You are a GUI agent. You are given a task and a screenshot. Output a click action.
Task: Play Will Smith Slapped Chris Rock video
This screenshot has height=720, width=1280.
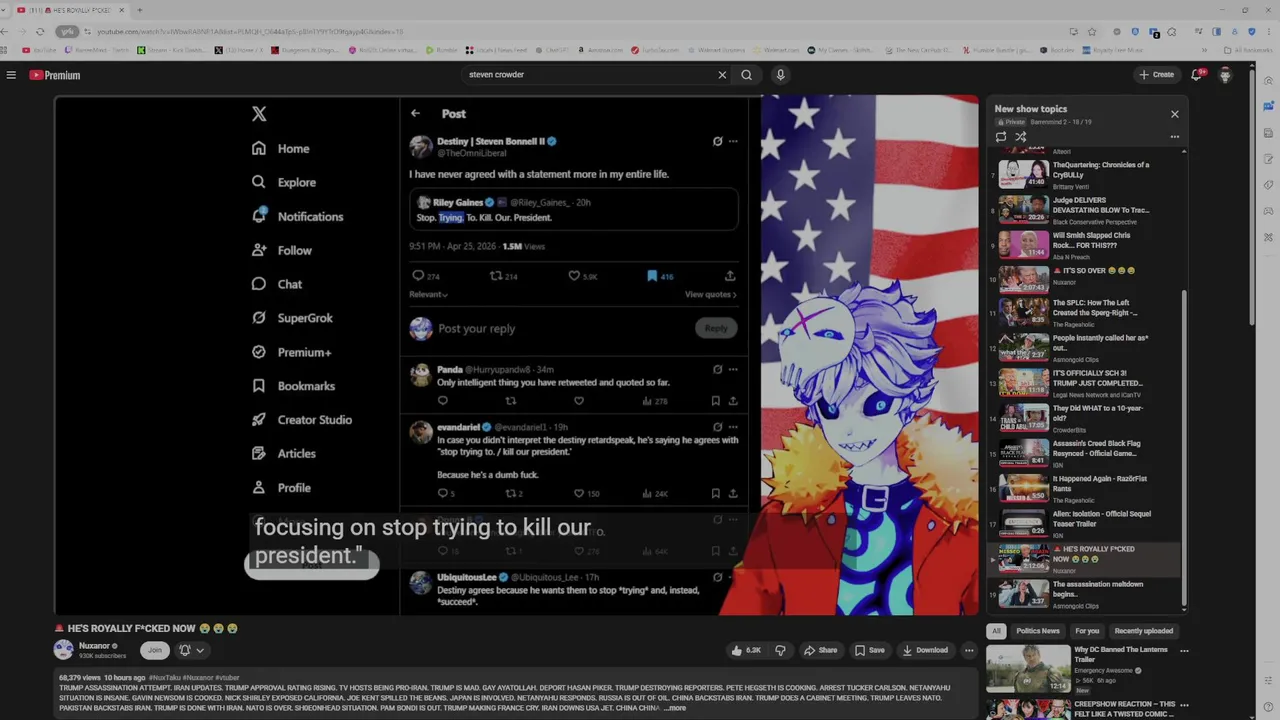[1085, 245]
